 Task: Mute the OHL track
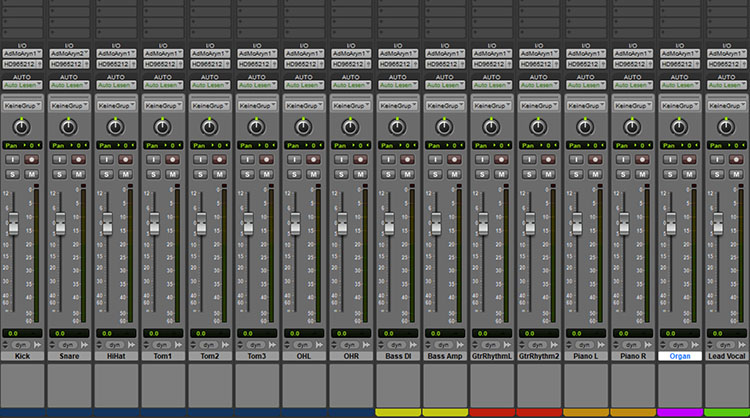click(313, 175)
